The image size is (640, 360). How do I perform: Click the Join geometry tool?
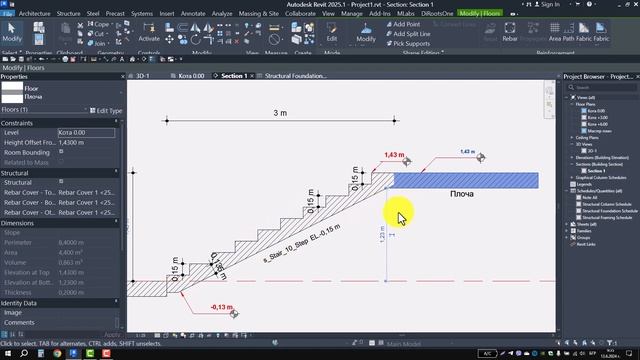[x=97, y=43]
